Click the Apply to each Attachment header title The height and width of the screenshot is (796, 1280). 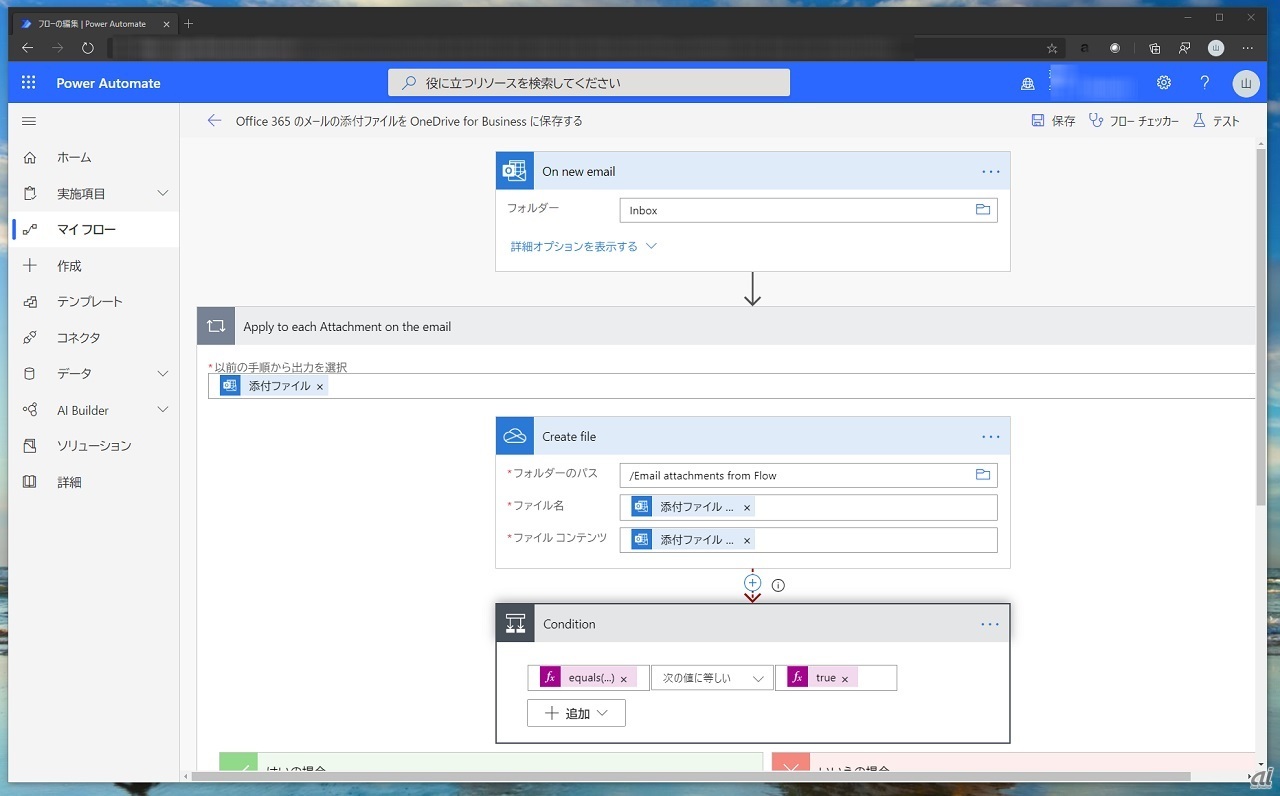[347, 326]
